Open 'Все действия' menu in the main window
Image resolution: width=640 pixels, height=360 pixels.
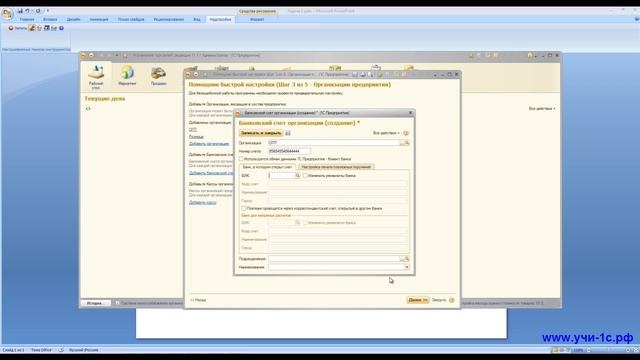coord(542,109)
